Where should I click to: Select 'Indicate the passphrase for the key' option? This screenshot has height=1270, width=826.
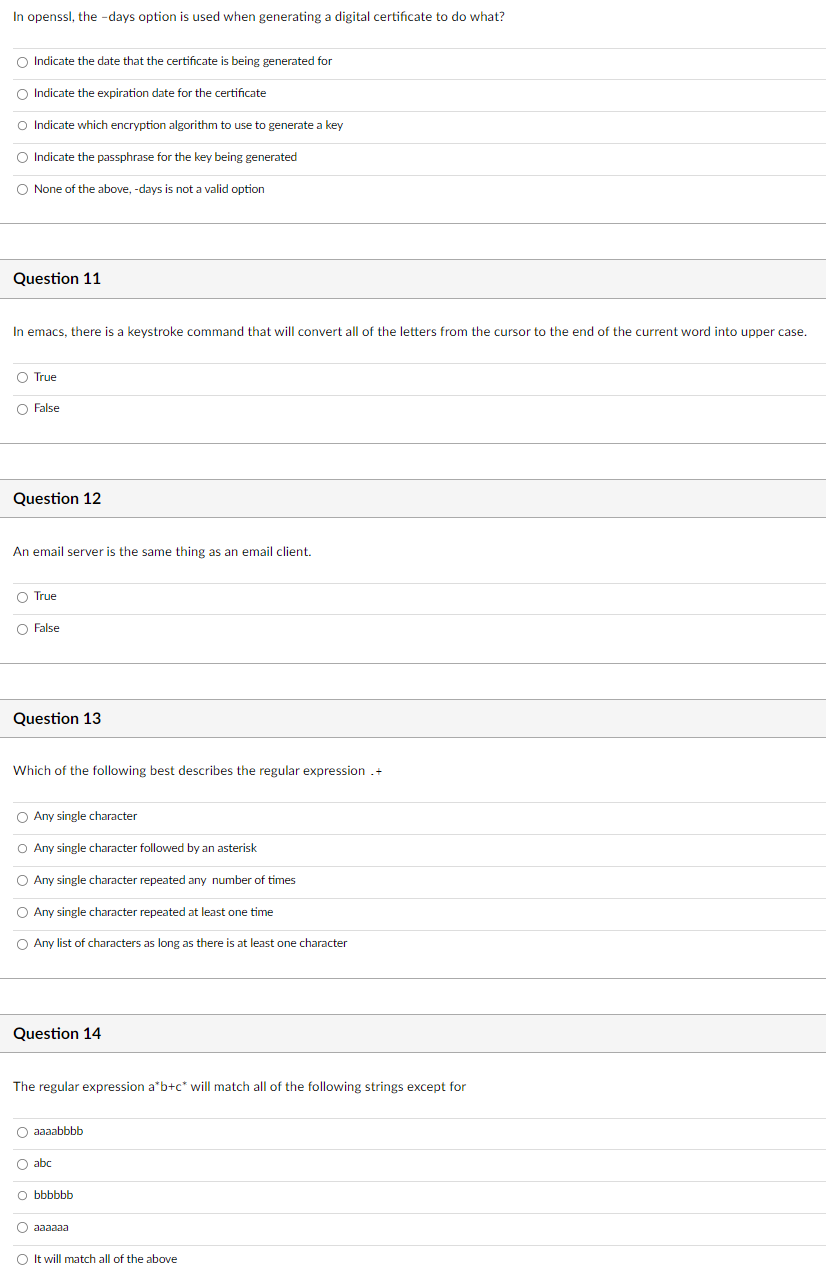click(x=22, y=157)
